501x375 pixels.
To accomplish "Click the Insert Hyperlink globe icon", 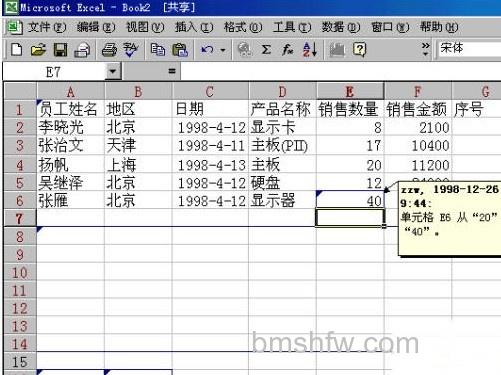I will click(x=244, y=50).
